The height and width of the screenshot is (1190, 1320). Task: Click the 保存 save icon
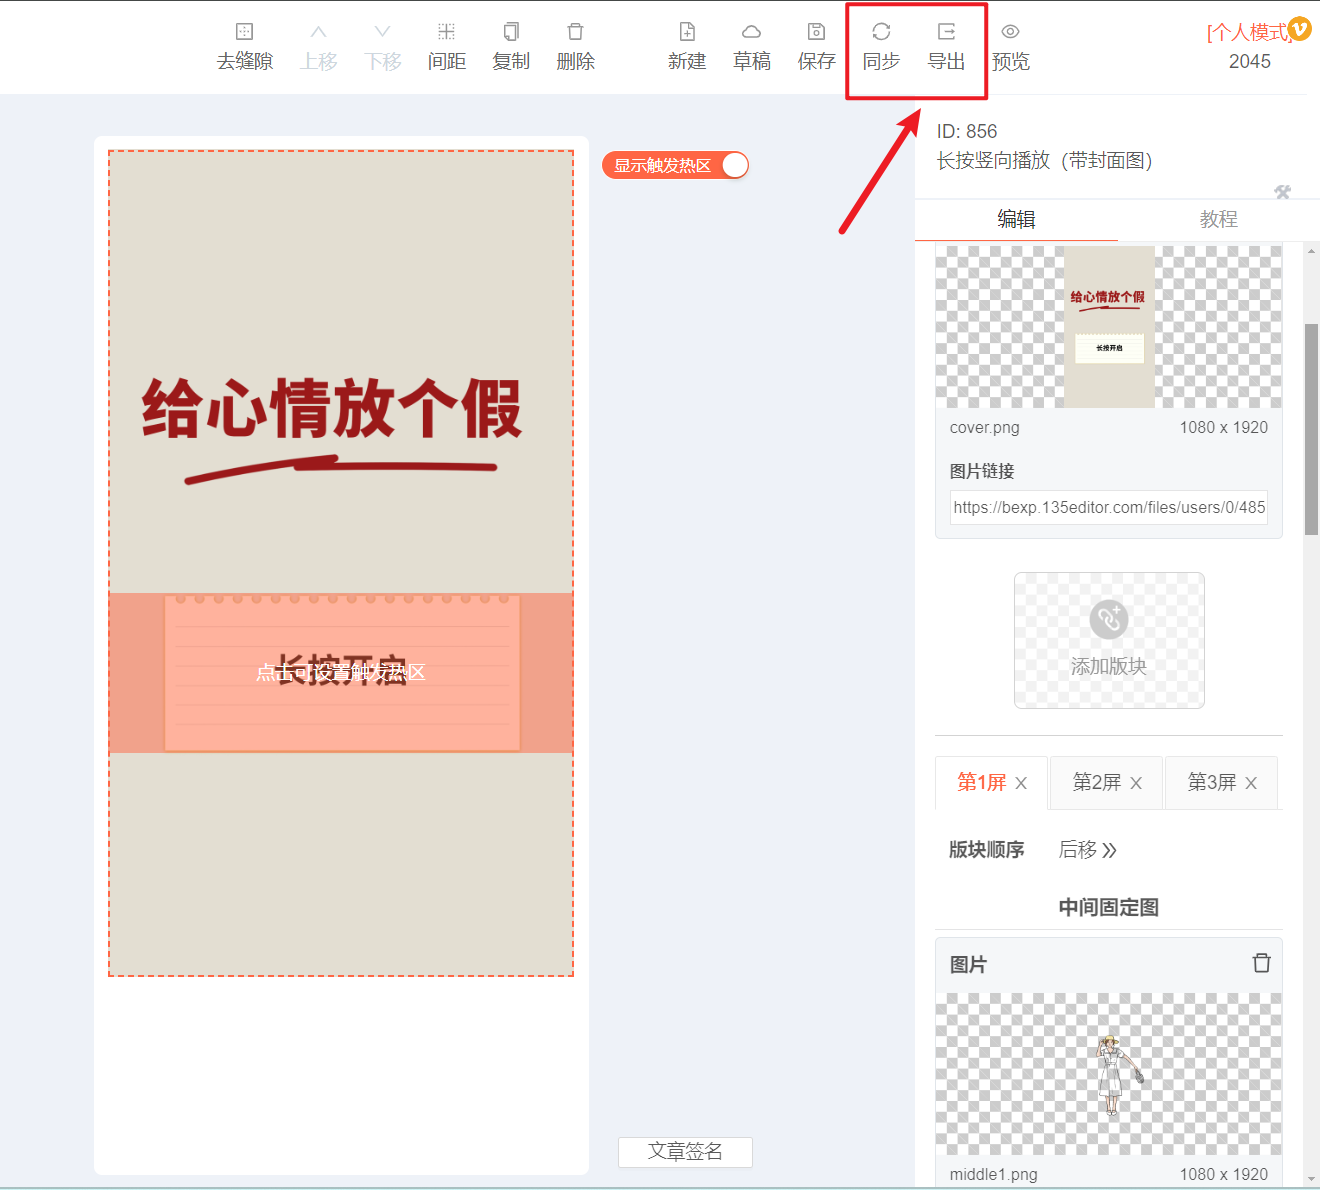pos(816,32)
